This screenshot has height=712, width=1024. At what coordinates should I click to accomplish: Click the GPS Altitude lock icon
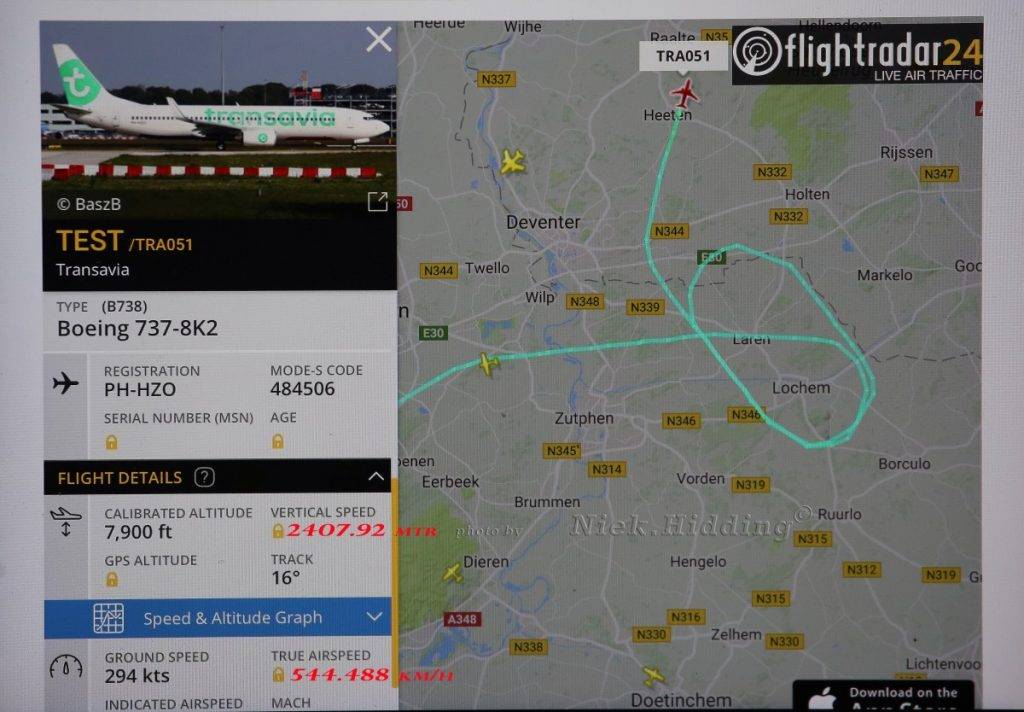112,579
